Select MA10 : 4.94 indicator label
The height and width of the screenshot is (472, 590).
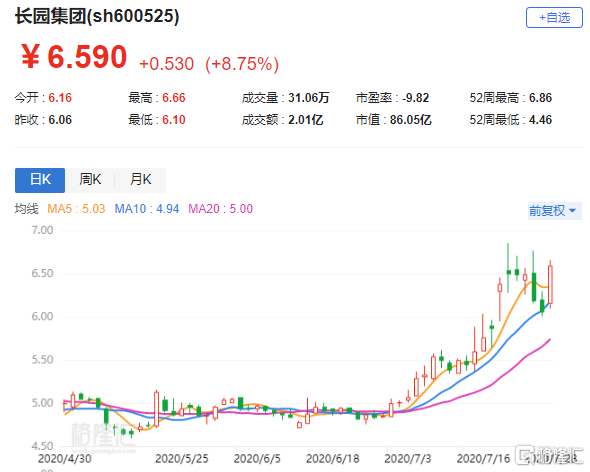(147, 209)
